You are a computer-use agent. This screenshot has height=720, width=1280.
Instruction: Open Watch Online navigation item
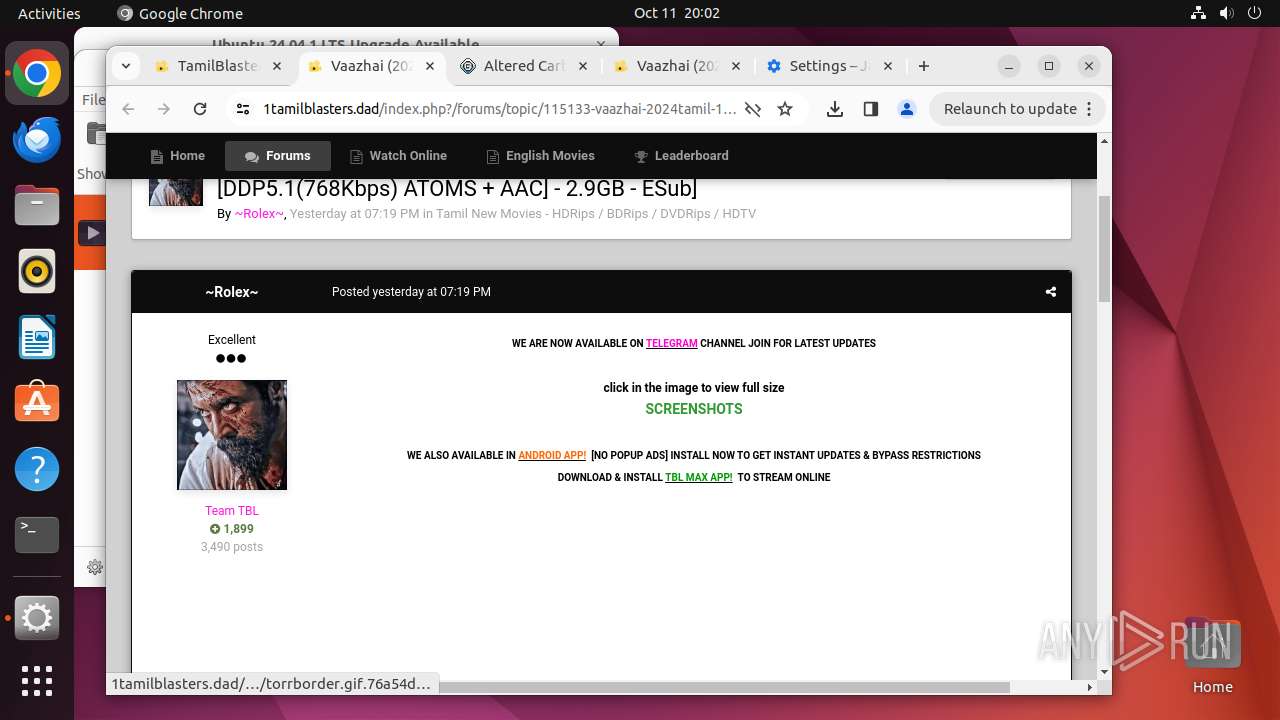[x=398, y=156]
